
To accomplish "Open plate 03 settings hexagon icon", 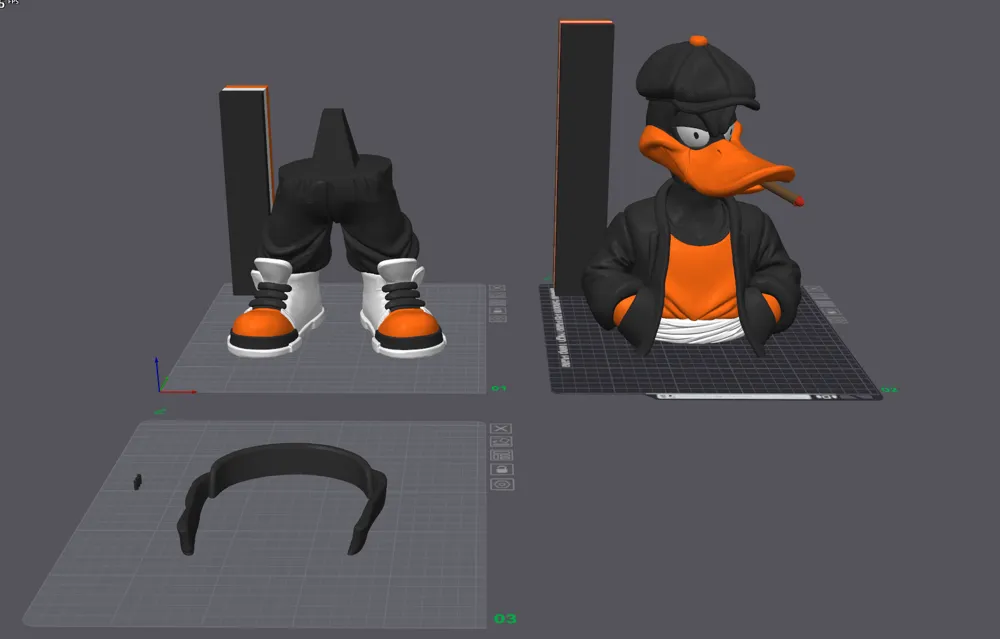I will 502,484.
